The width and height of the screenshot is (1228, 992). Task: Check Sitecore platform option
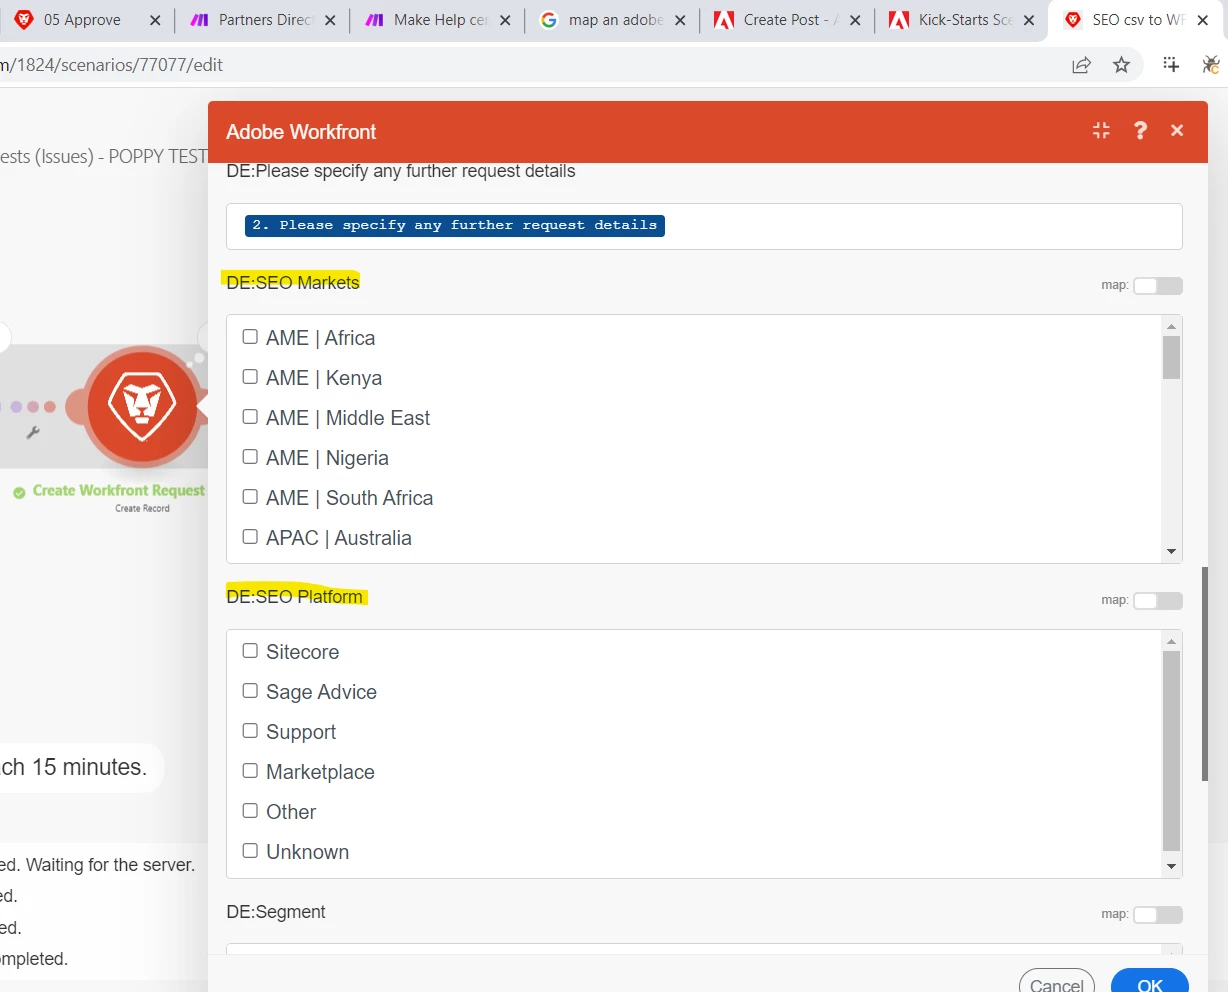[250, 651]
